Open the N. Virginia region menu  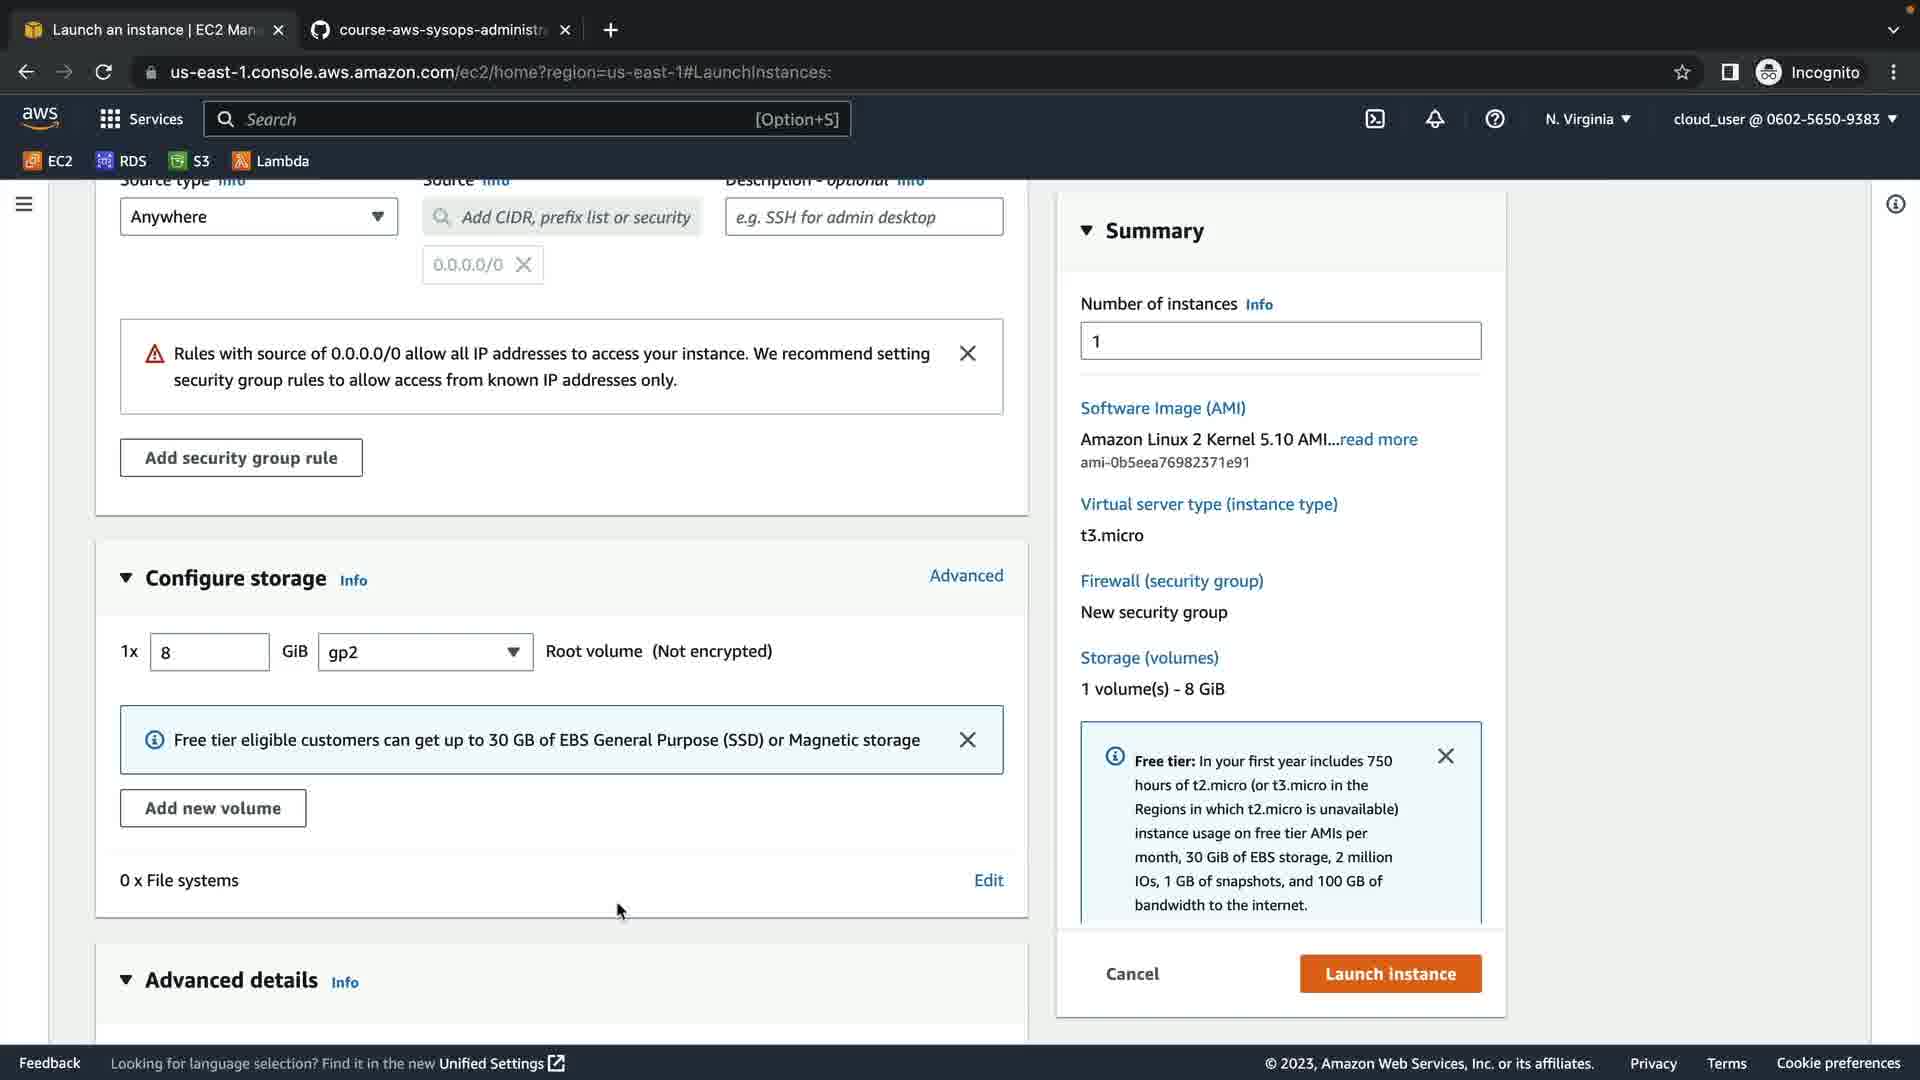point(1587,119)
